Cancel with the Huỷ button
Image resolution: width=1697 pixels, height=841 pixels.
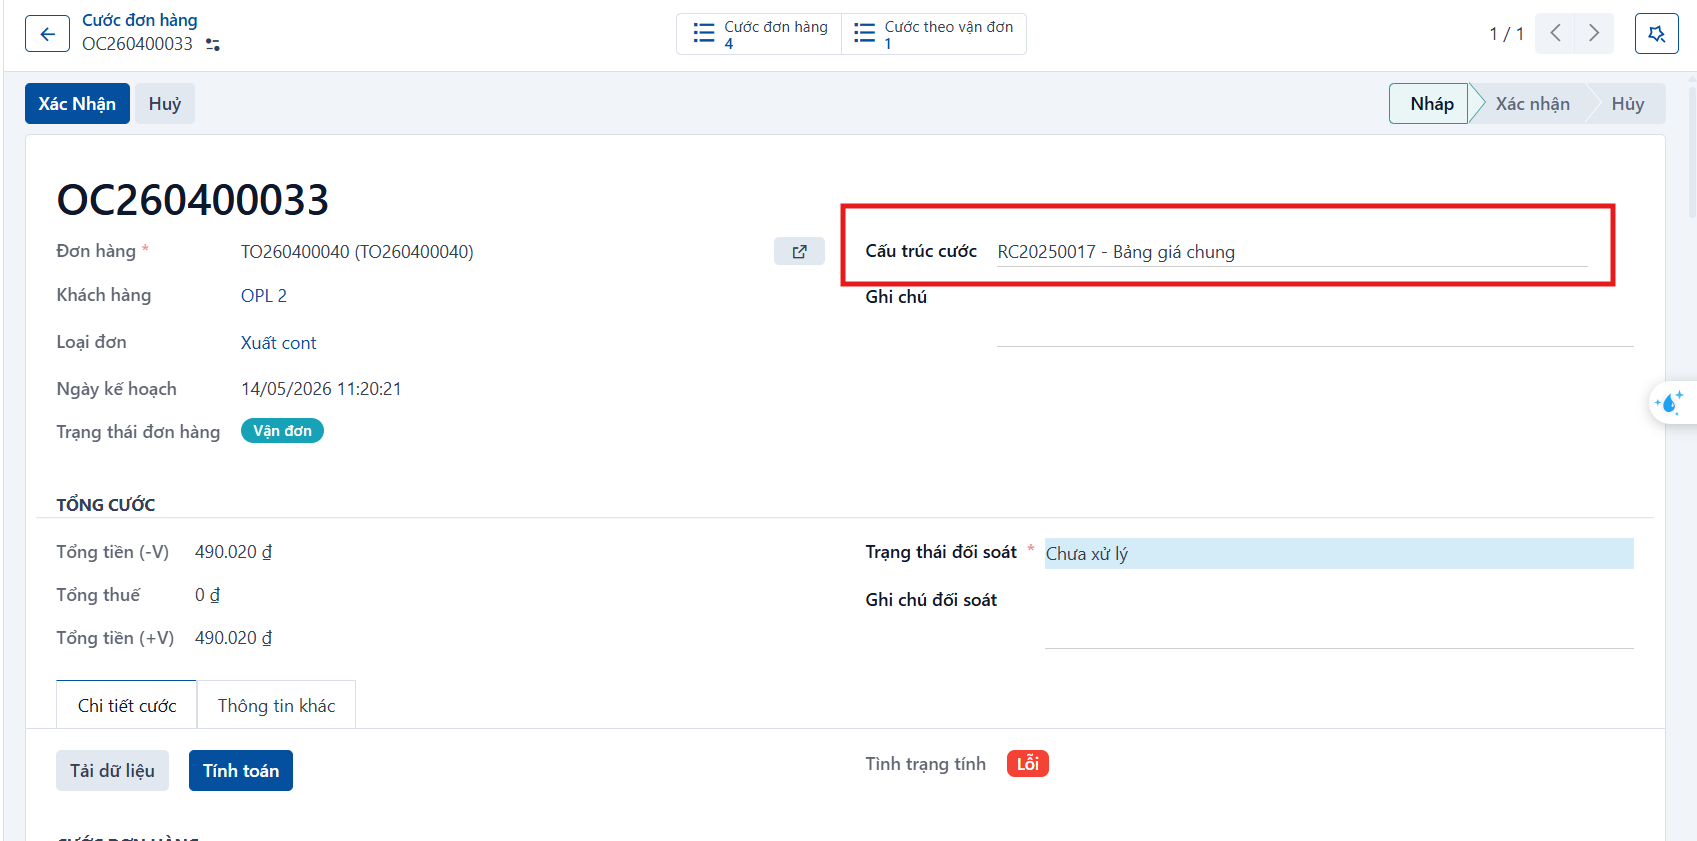tap(165, 104)
